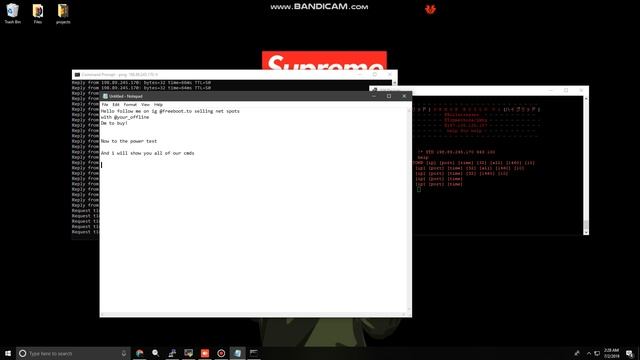Click the Command Prompt title bar icon
This screenshot has width=640, height=360.
77,75
